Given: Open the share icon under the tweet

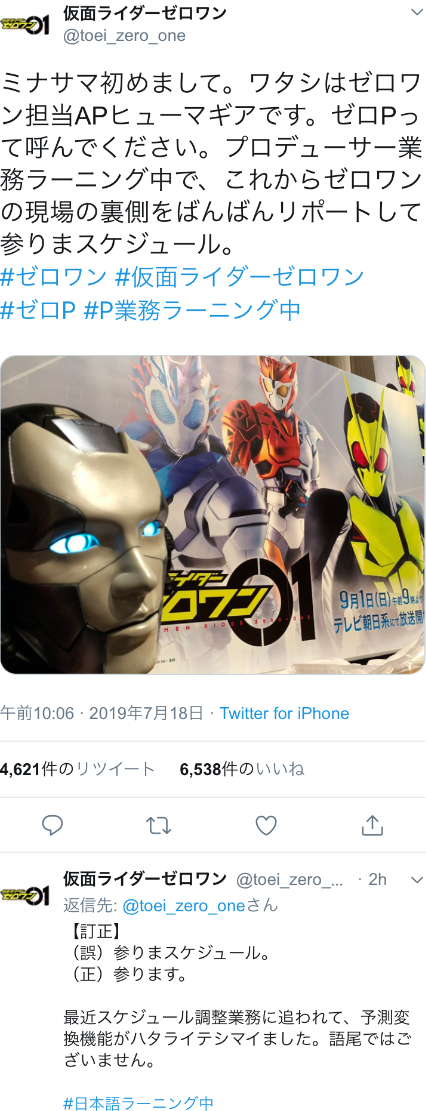Looking at the screenshot, I should click(372, 824).
